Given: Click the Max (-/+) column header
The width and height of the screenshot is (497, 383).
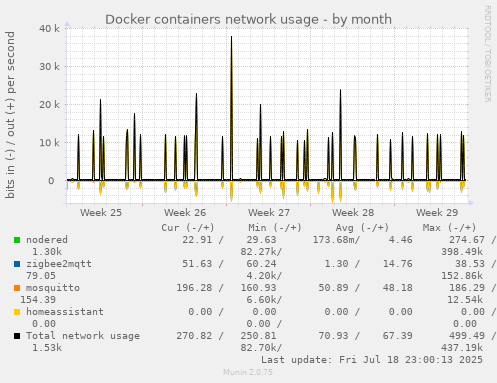Looking at the screenshot, I should click(x=449, y=228).
